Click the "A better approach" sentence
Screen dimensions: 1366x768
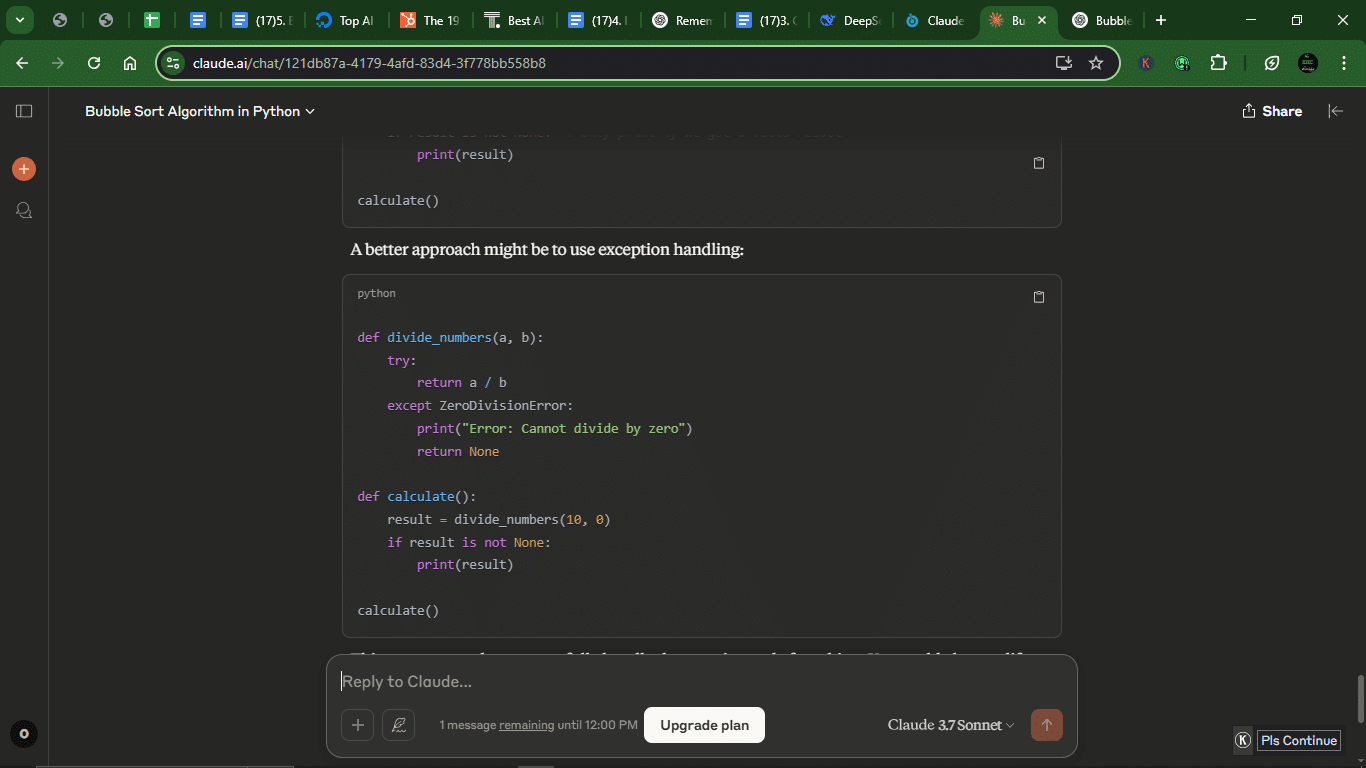(x=547, y=249)
